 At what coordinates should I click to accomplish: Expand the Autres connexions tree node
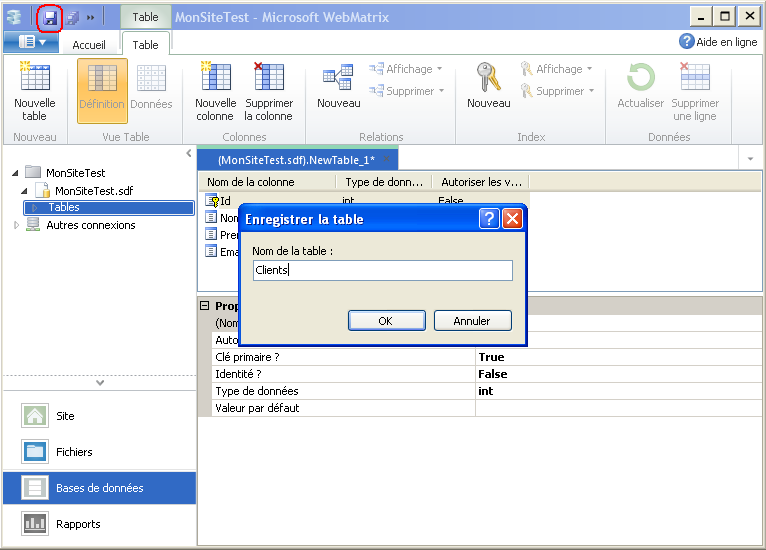16,225
